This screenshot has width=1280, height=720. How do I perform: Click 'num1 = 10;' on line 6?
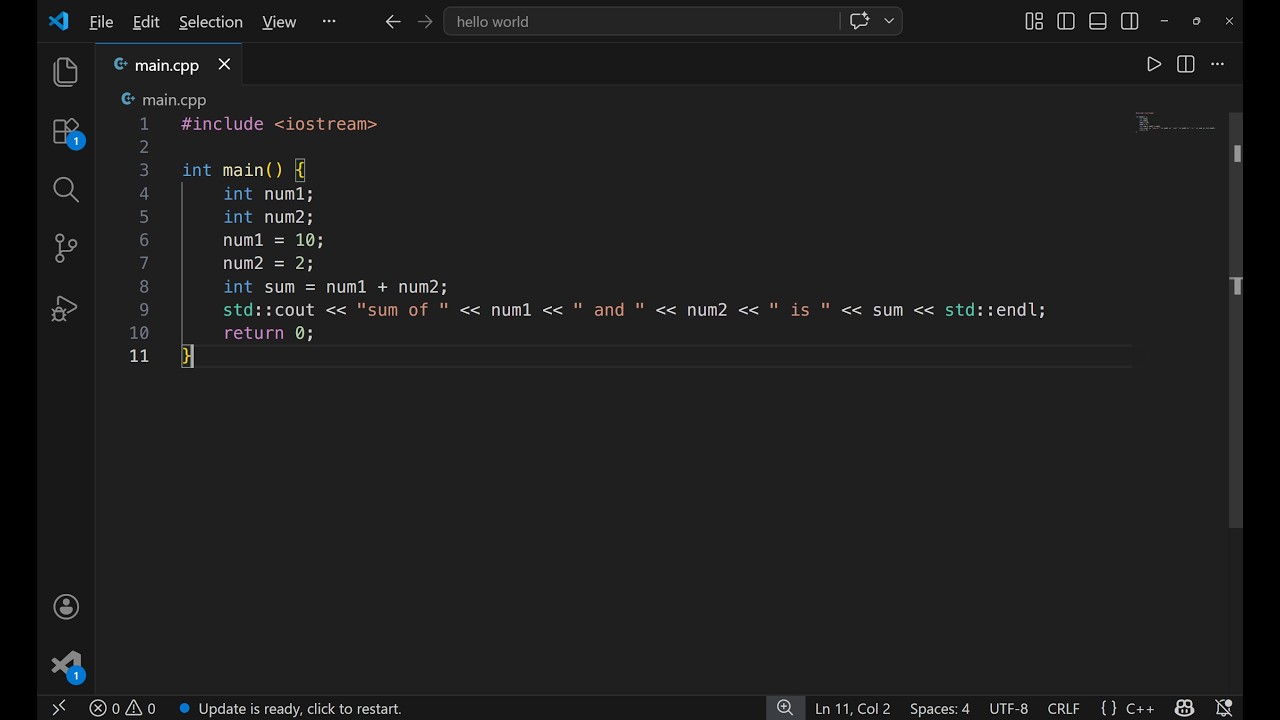pos(273,240)
